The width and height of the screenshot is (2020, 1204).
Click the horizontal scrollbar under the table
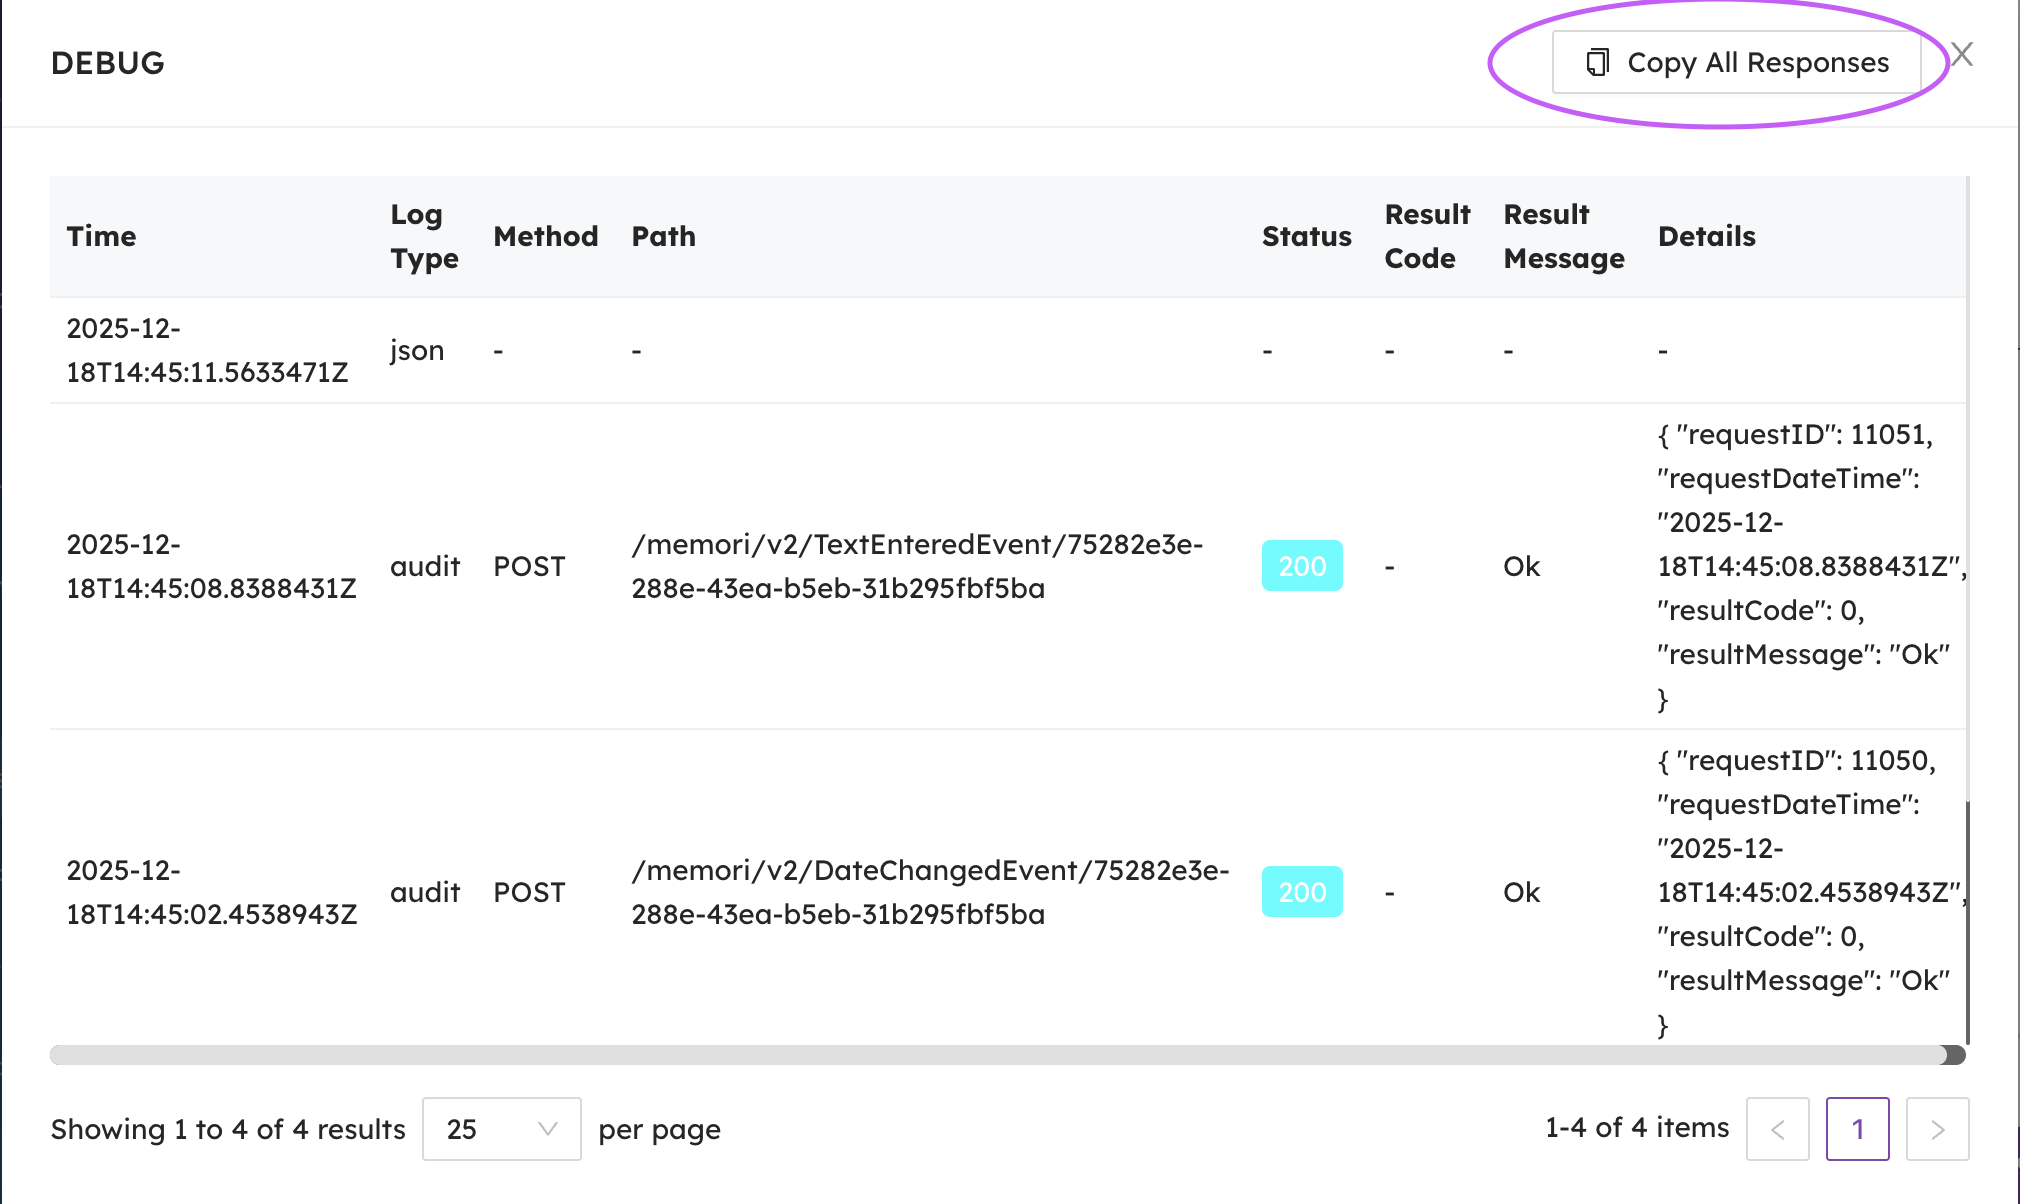1000,1055
